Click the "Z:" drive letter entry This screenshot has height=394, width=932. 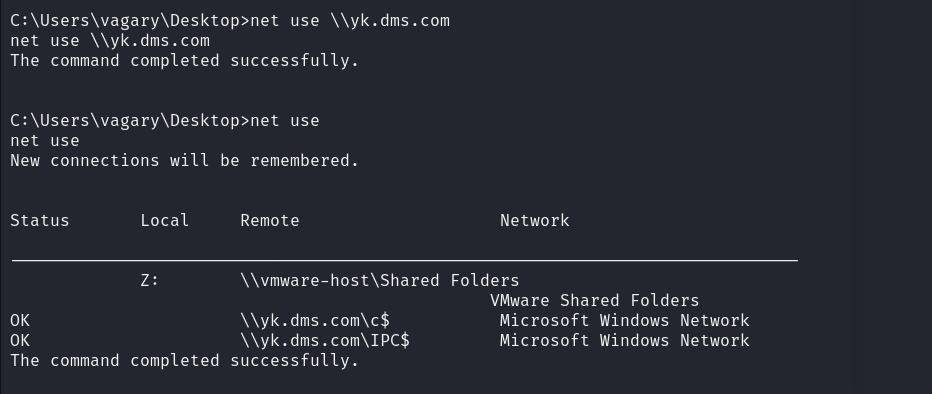click(150, 280)
